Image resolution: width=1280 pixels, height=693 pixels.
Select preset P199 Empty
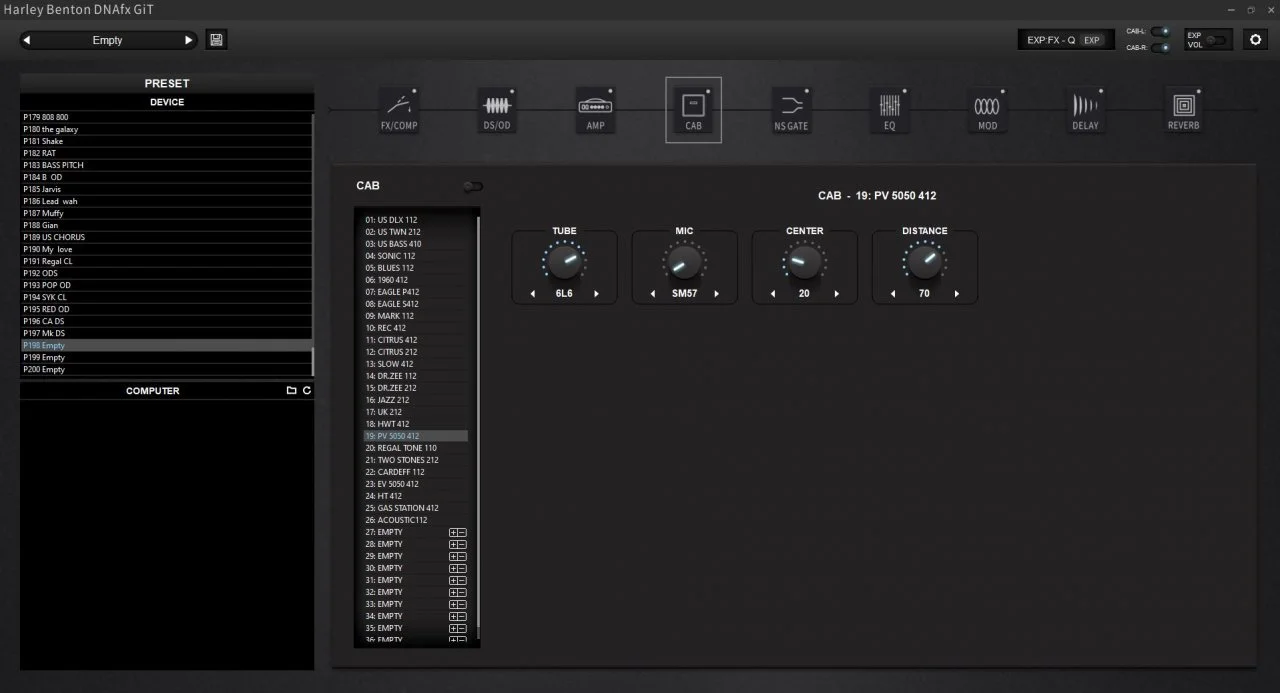coord(167,357)
